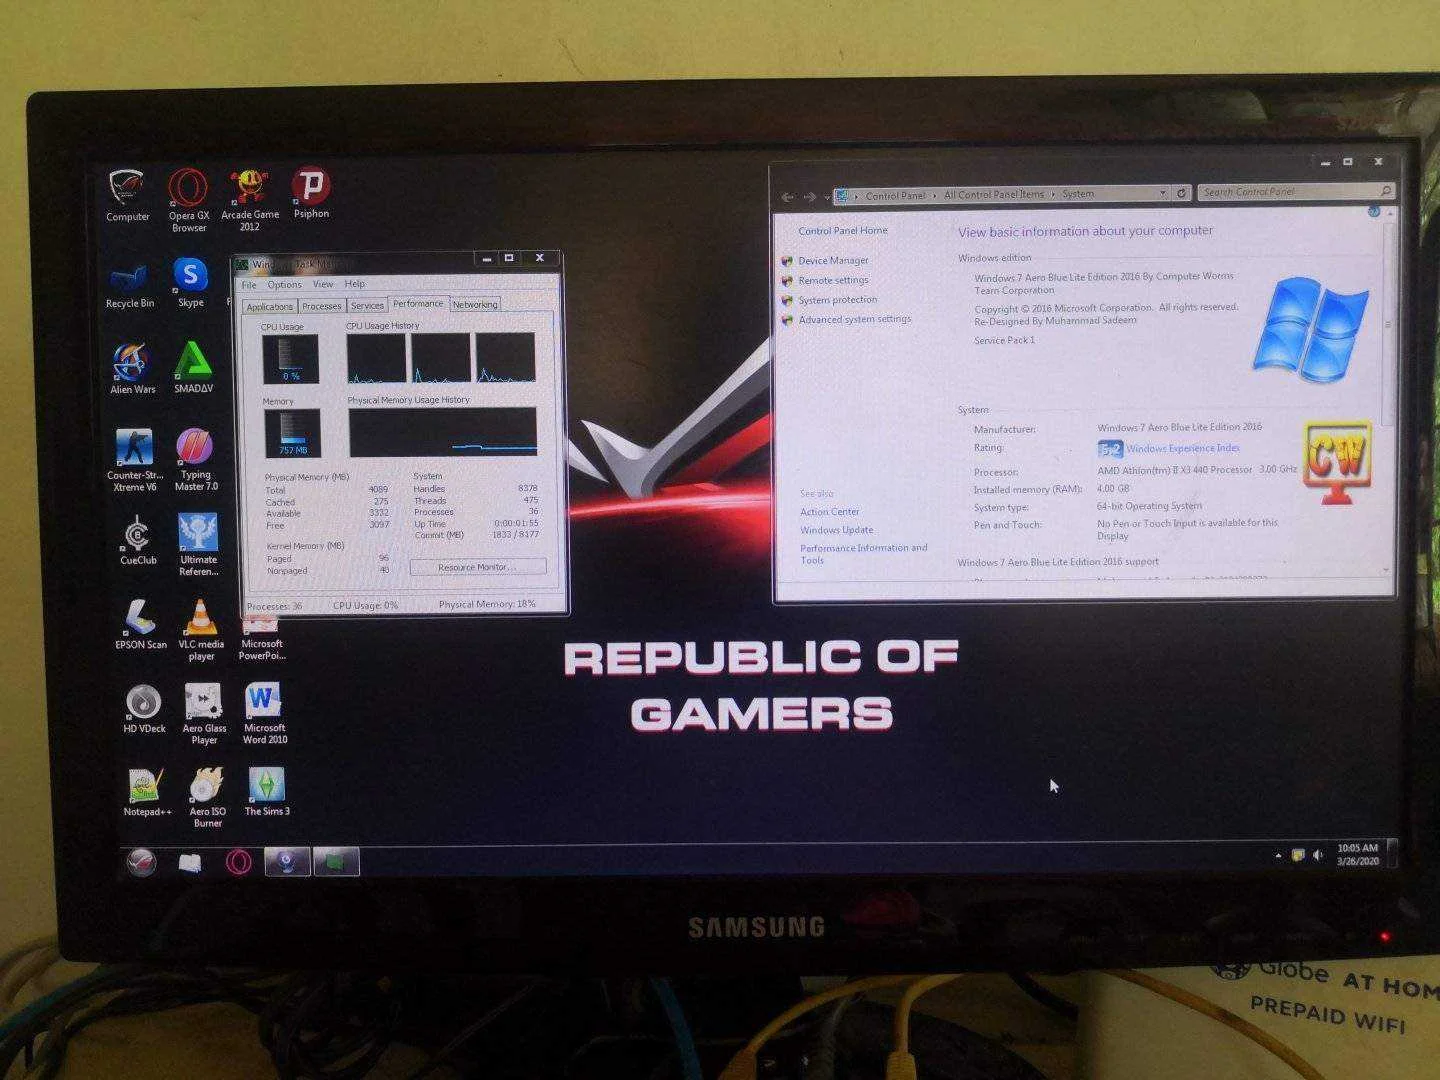Switch to the Services tab
Viewport: 1440px width, 1080px height.
367,306
